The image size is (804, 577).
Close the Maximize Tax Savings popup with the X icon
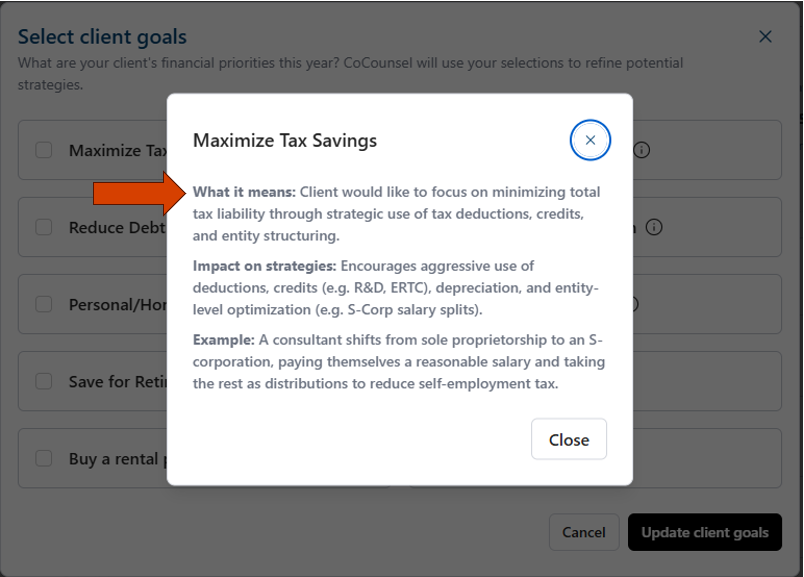click(x=590, y=140)
